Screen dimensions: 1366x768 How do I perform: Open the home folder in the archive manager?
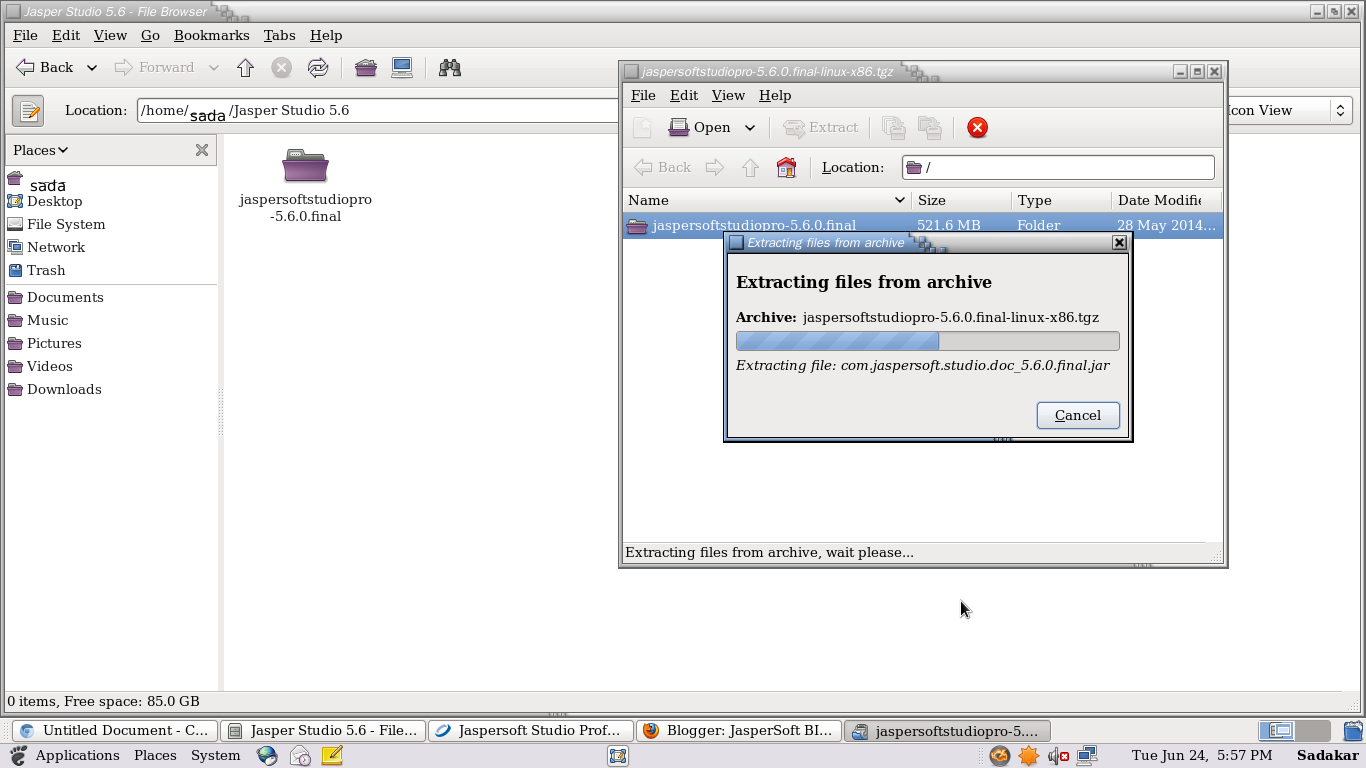click(x=786, y=167)
